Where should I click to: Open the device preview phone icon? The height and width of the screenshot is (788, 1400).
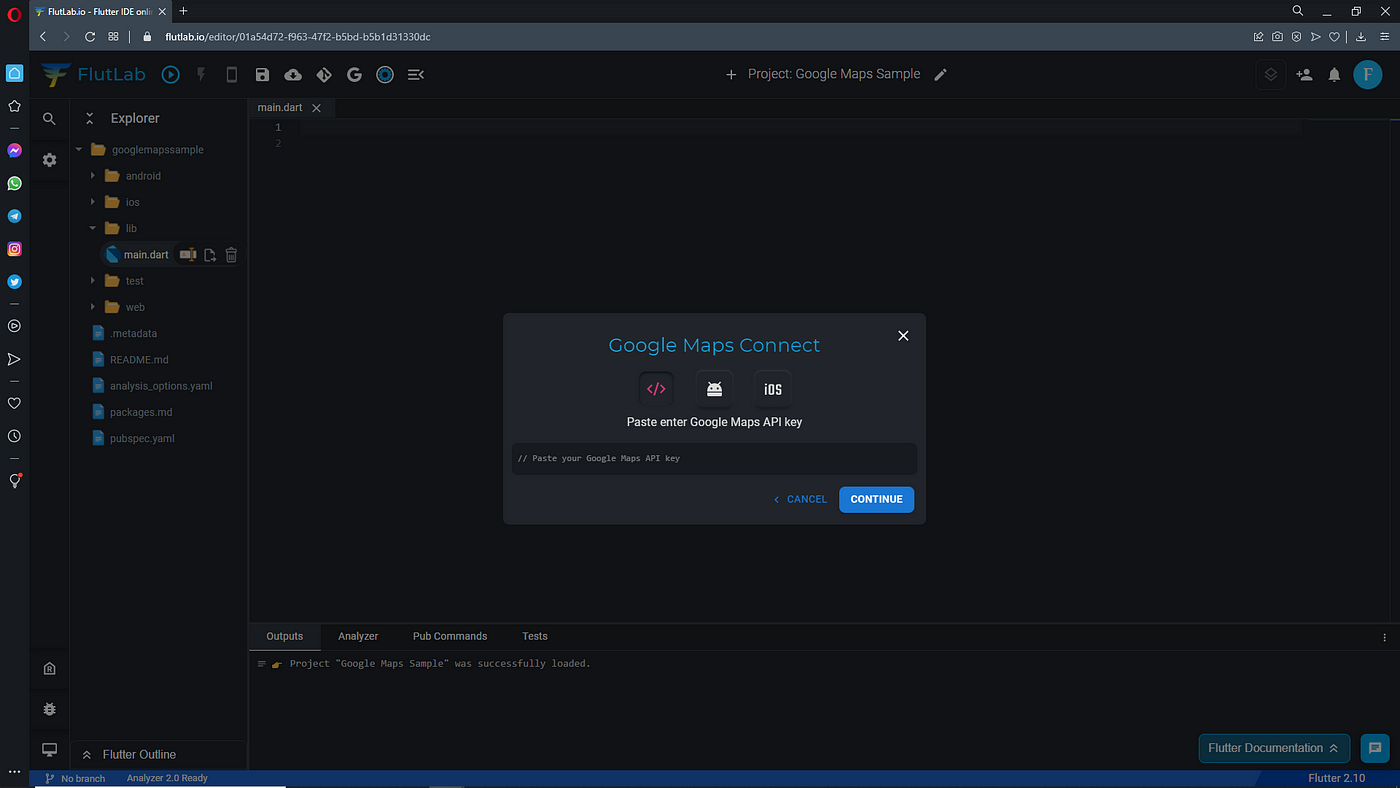pyautogui.click(x=232, y=74)
